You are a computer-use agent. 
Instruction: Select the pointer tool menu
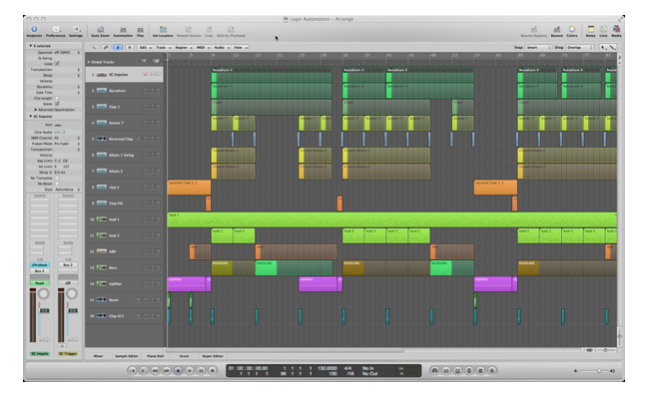point(603,48)
